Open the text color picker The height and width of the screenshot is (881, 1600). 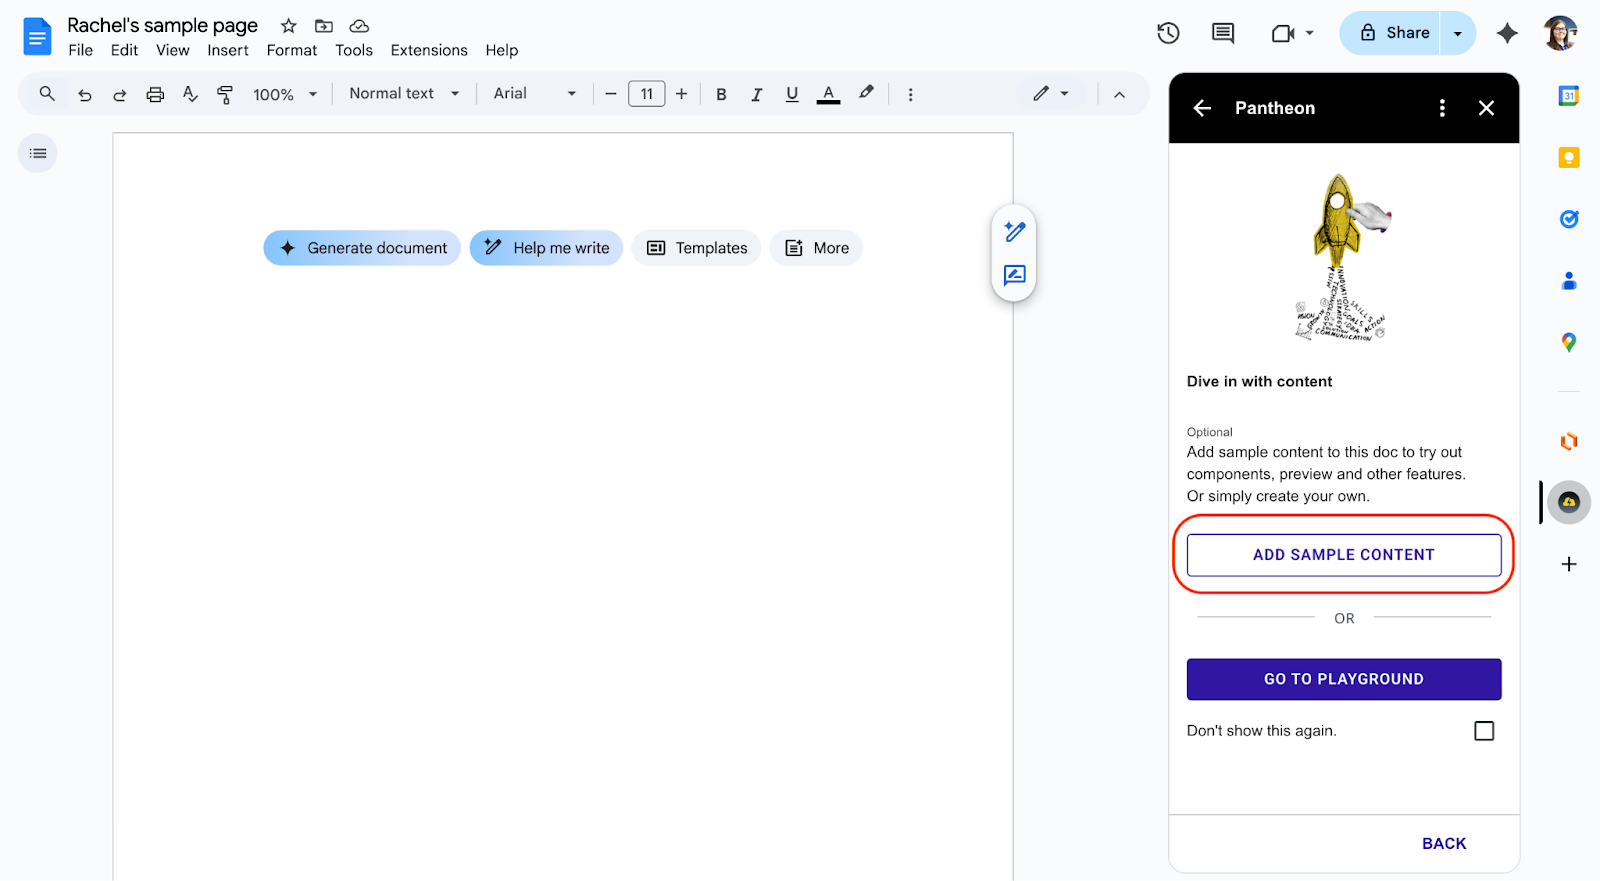[x=828, y=94]
